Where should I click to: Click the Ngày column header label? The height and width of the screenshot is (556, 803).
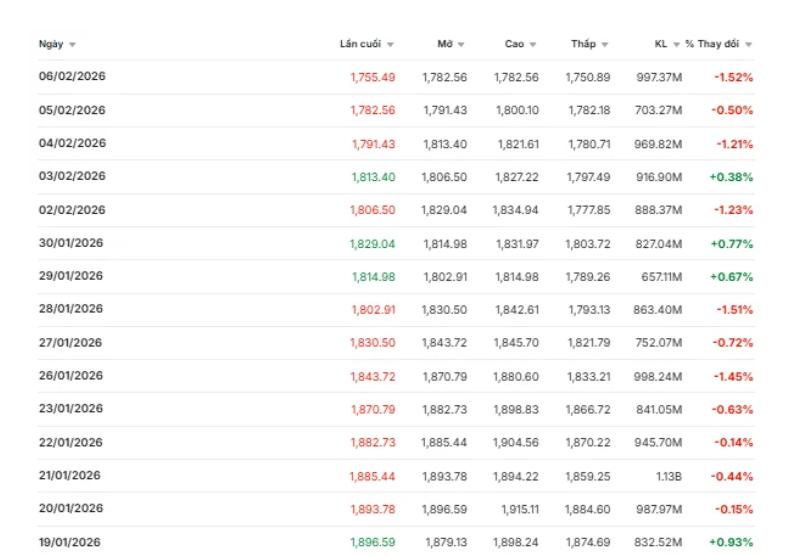coord(51,44)
